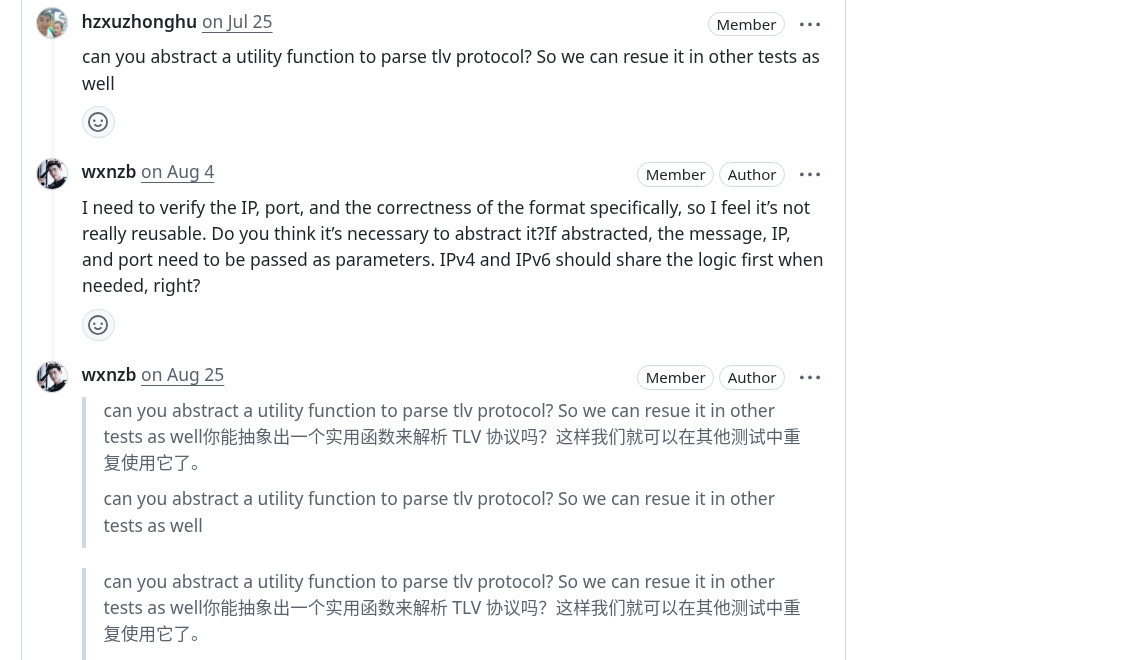
Task: Click Member badge on Aug 4 comment
Action: click(x=675, y=174)
